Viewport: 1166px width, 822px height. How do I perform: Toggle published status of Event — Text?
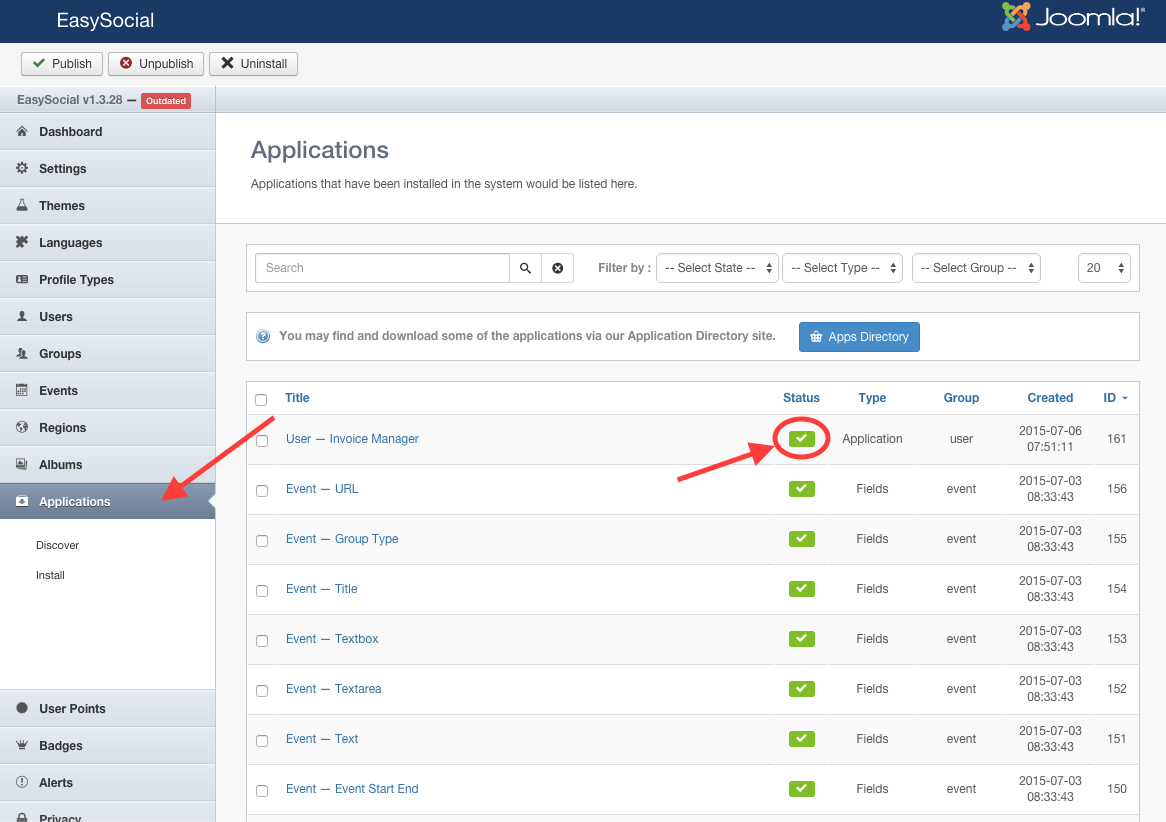802,739
